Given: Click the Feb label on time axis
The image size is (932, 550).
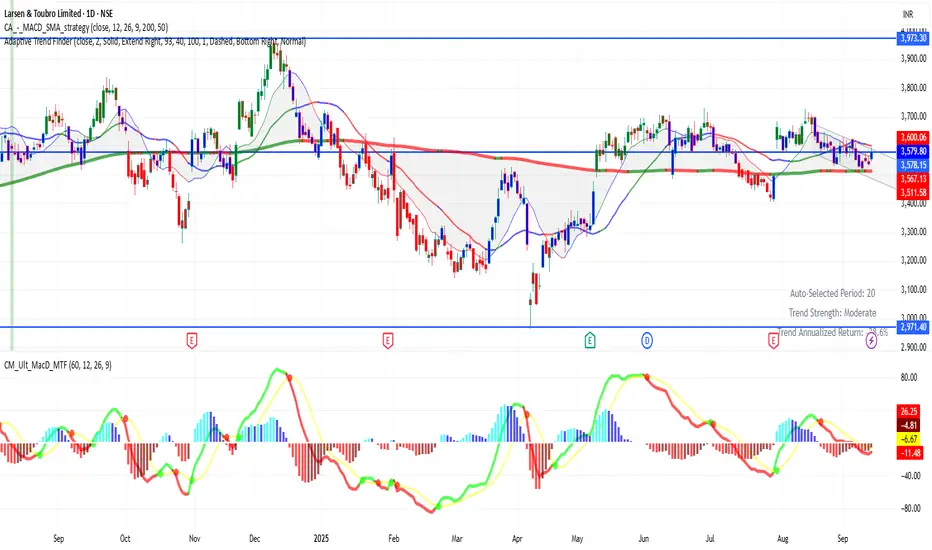Looking at the screenshot, I should click(393, 539).
